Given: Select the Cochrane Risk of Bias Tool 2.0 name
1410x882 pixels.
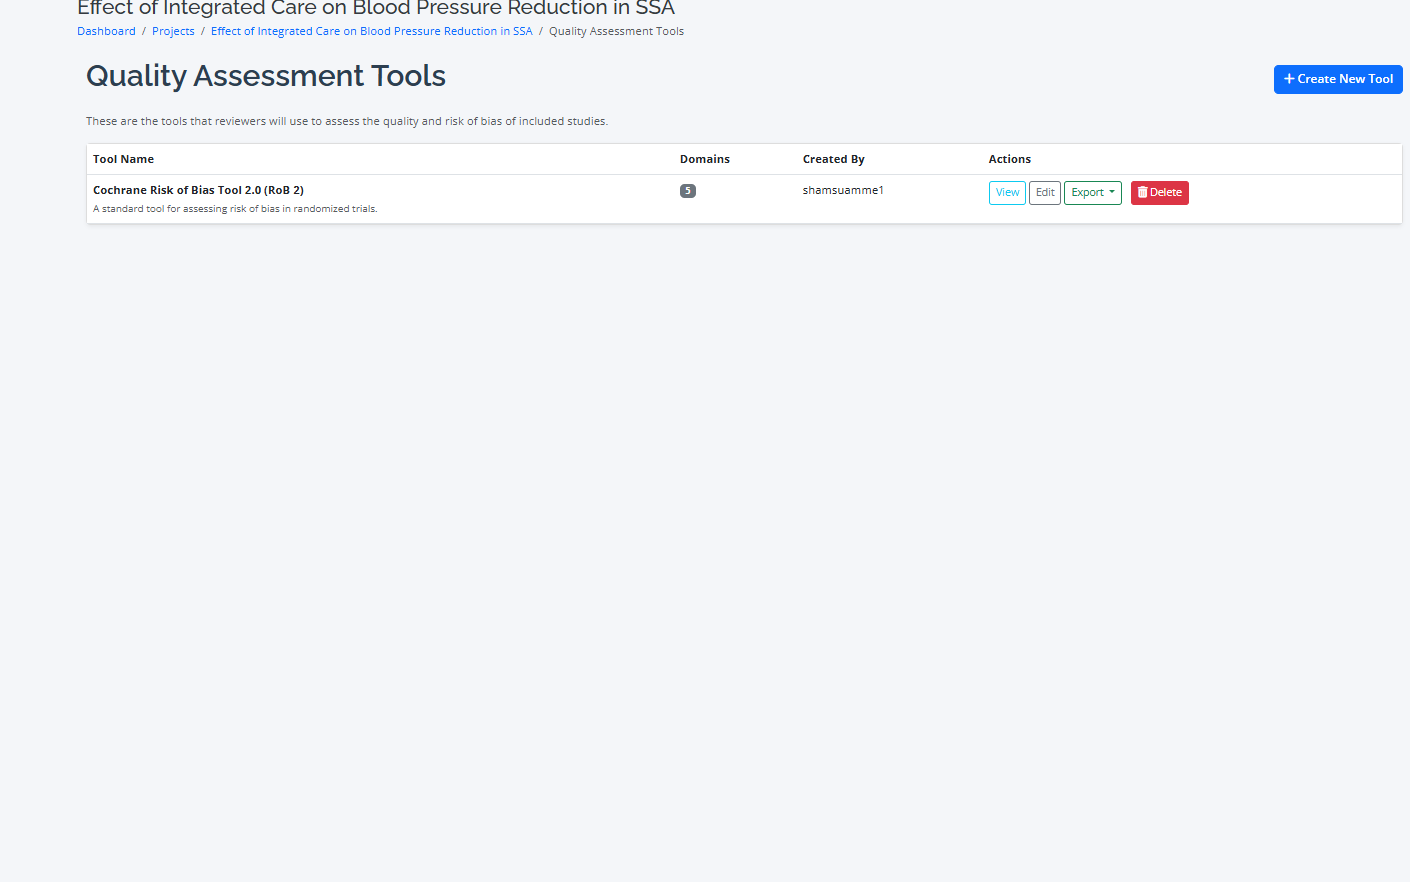Looking at the screenshot, I should [198, 190].
